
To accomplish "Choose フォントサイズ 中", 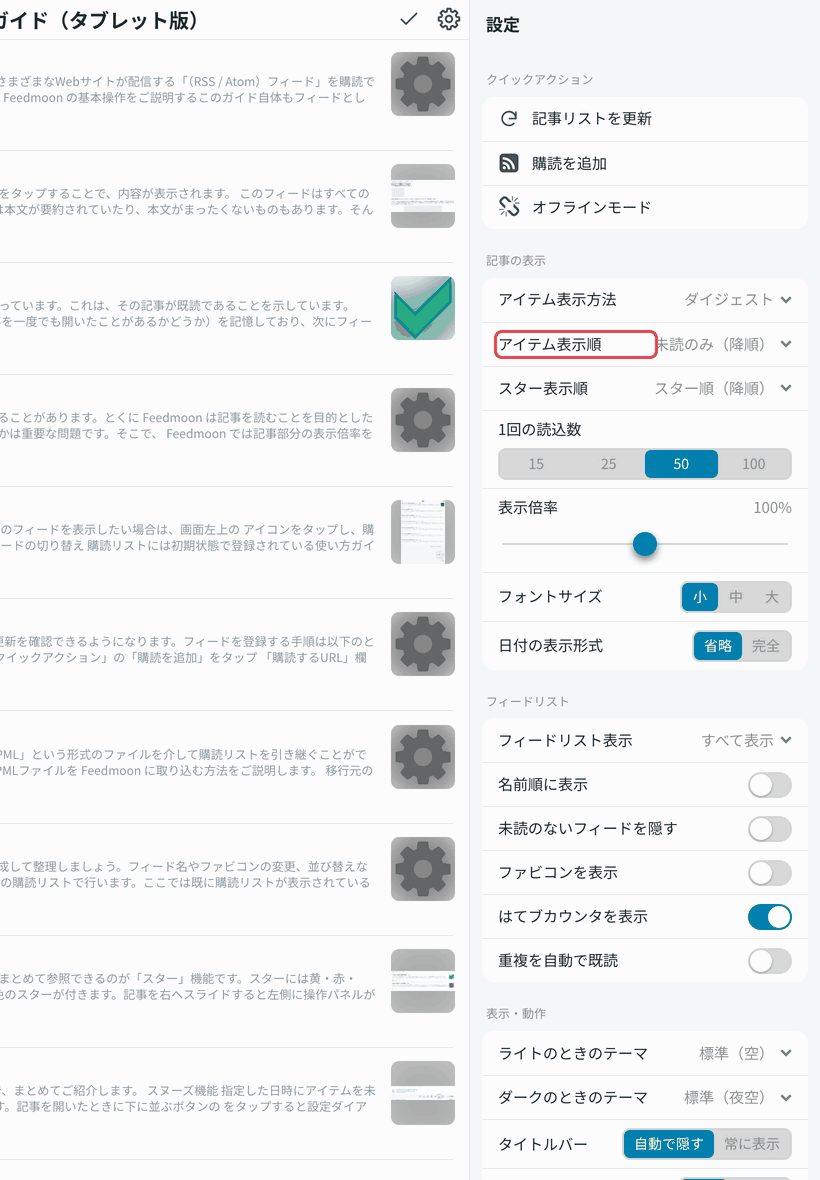I will click(736, 597).
